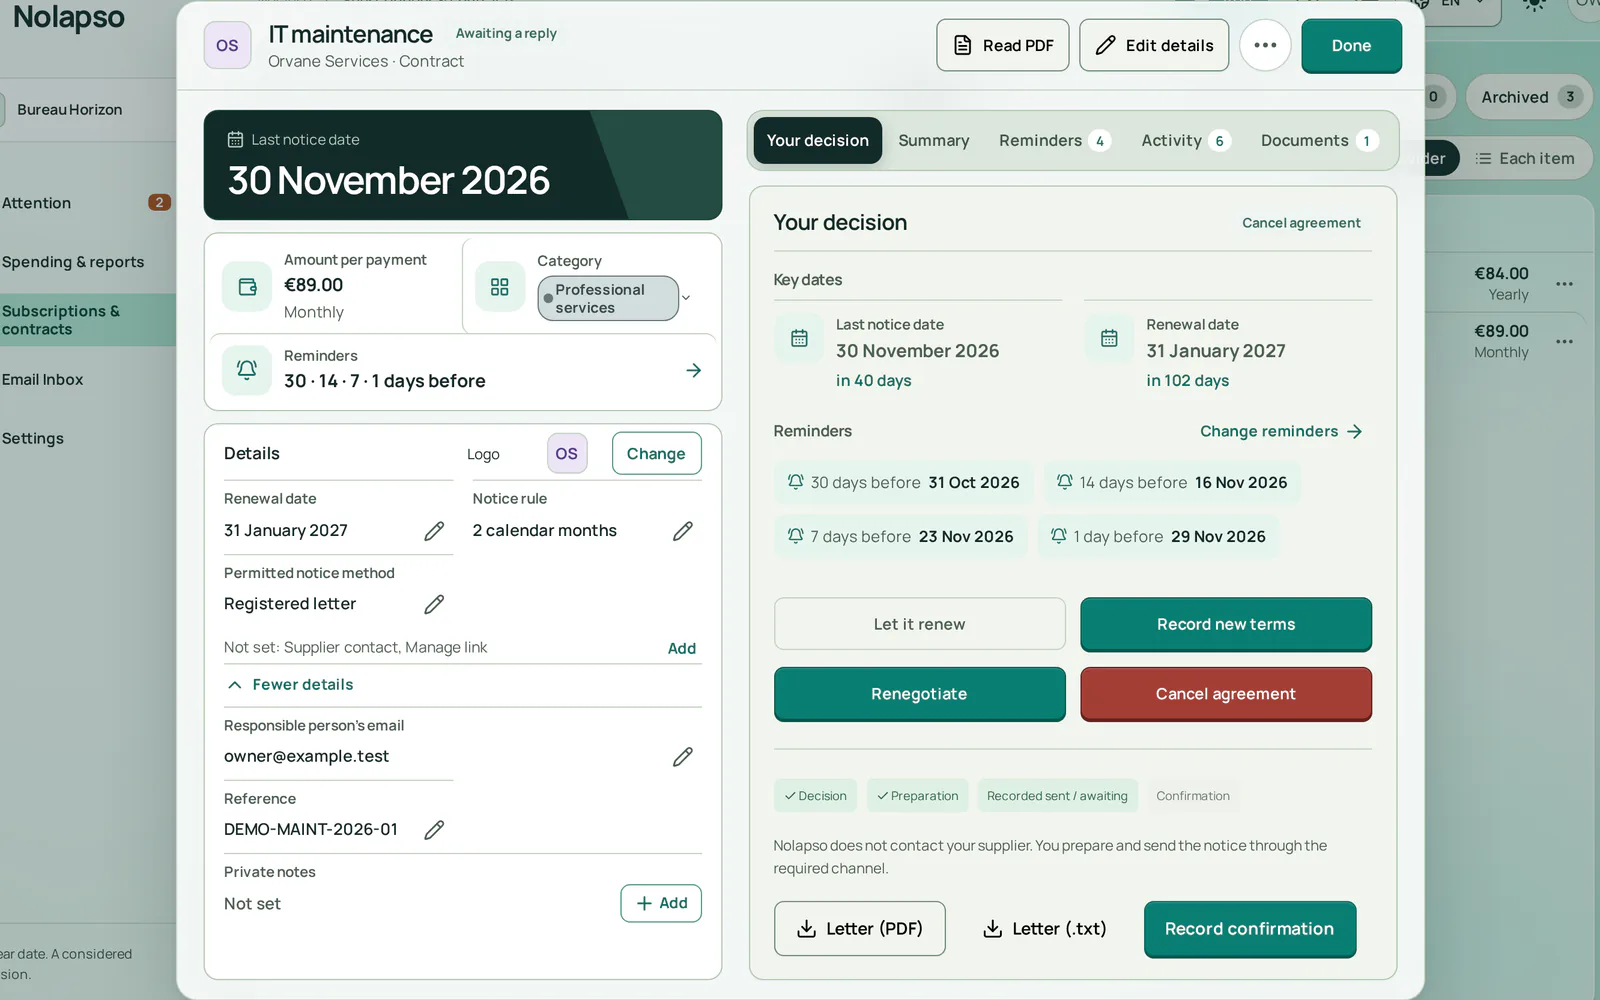The image size is (1600, 1000).
Task: Open Subscriptions & contracts in sidebar
Action: (x=88, y=320)
